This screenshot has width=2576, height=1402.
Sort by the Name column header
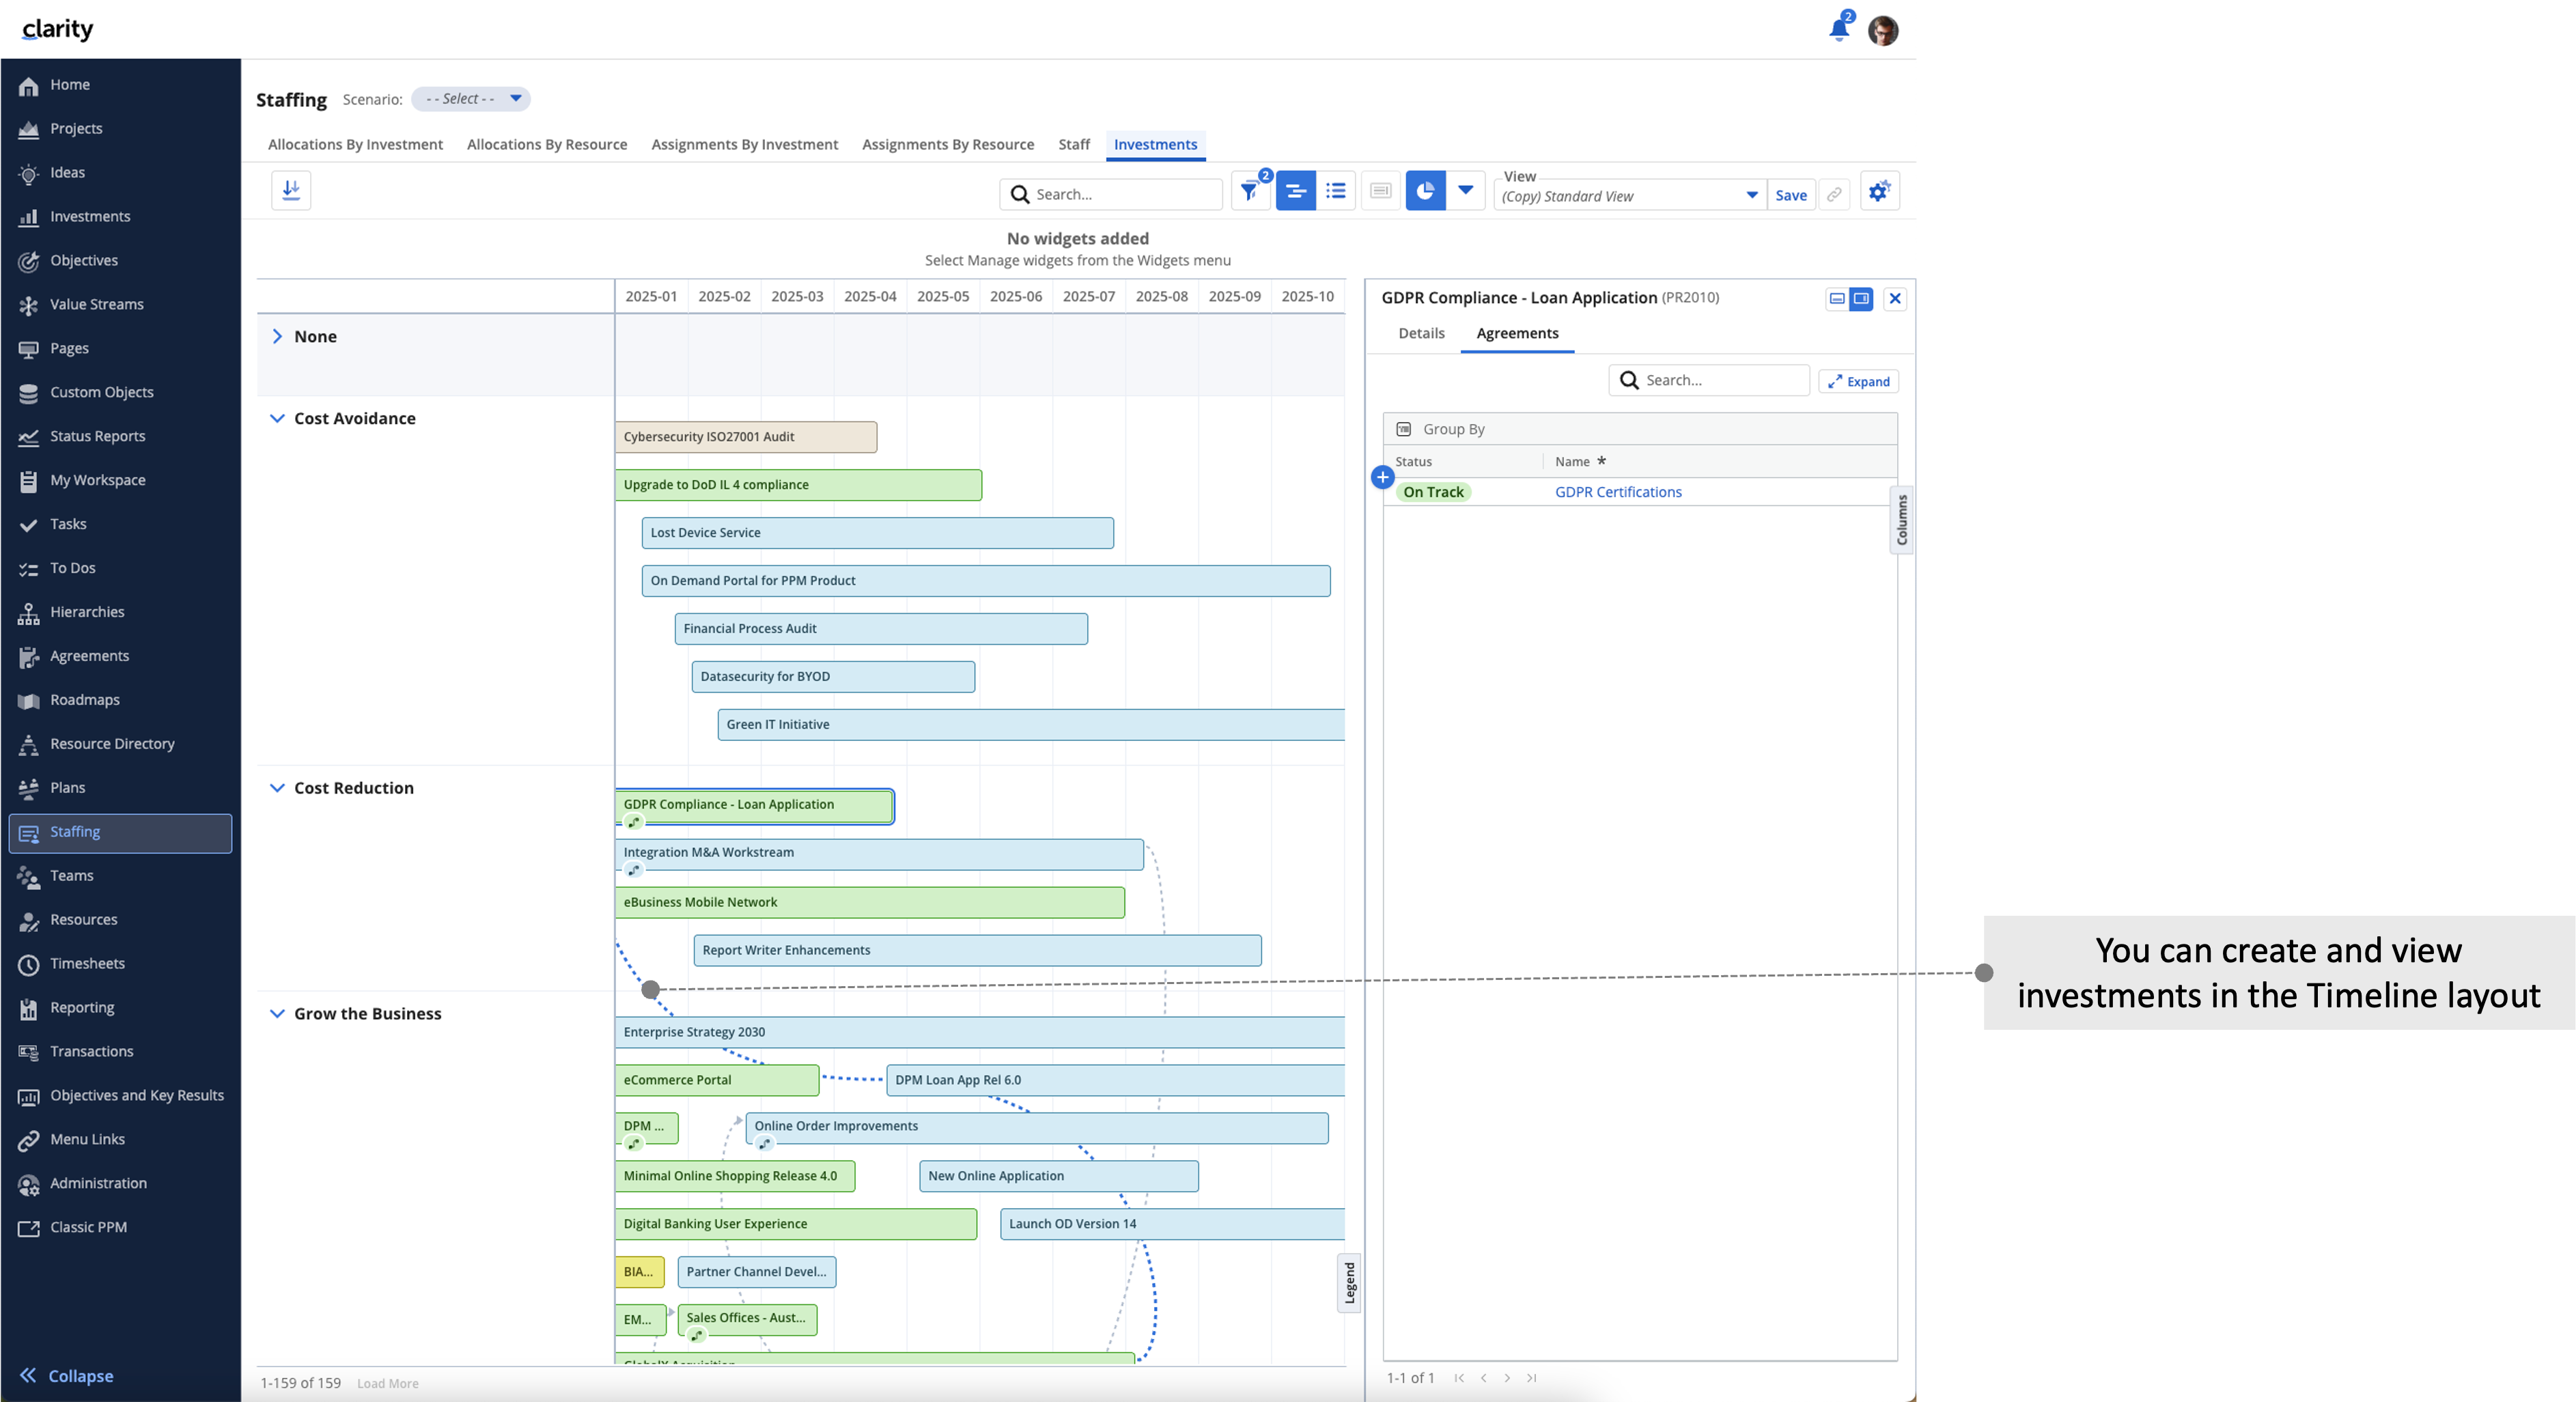[x=1572, y=461]
